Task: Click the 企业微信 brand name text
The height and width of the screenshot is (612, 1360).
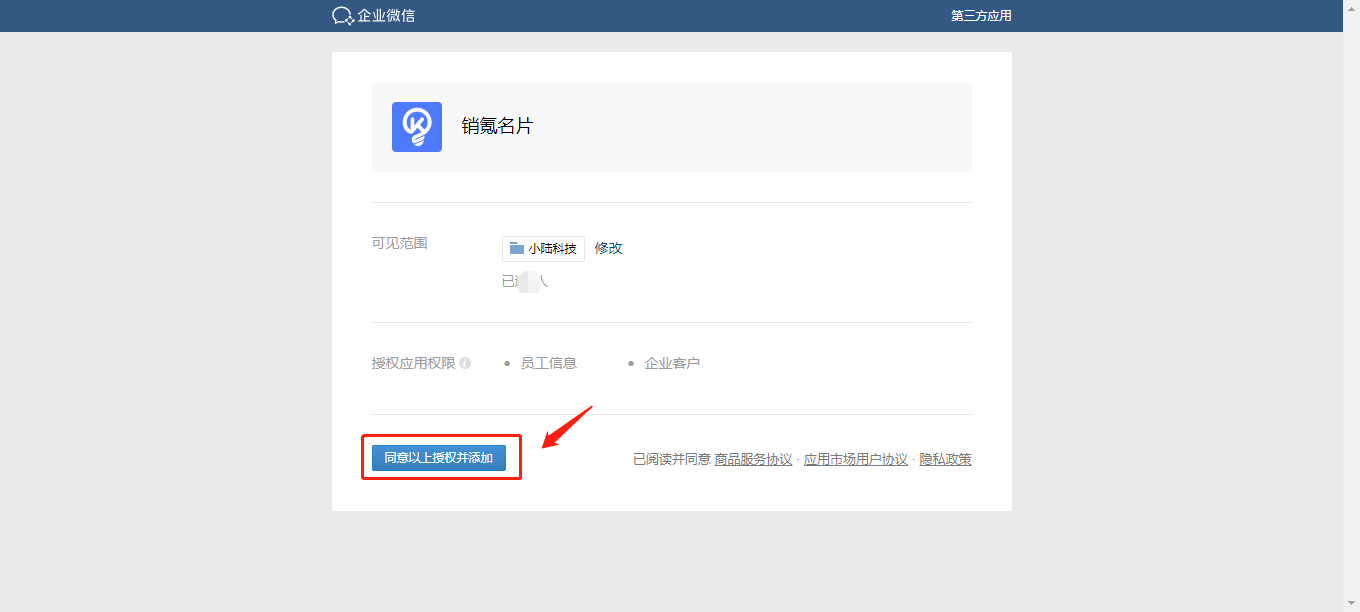Action: tap(387, 16)
